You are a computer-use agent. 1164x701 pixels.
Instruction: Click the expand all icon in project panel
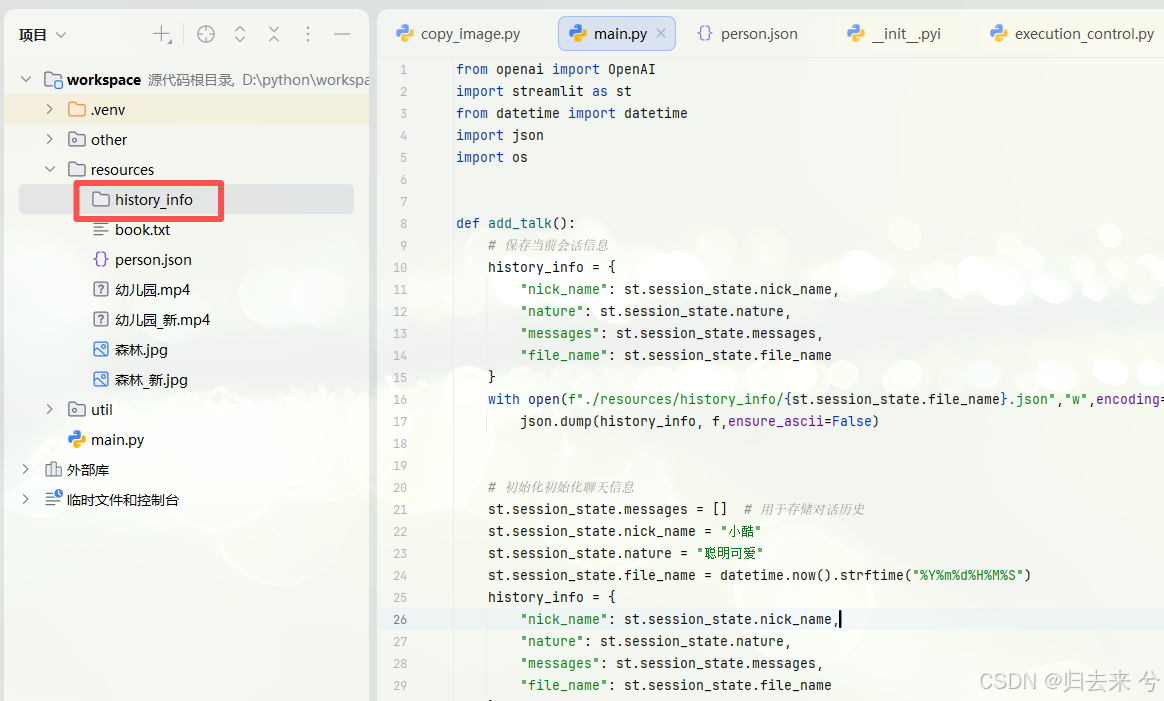point(240,34)
